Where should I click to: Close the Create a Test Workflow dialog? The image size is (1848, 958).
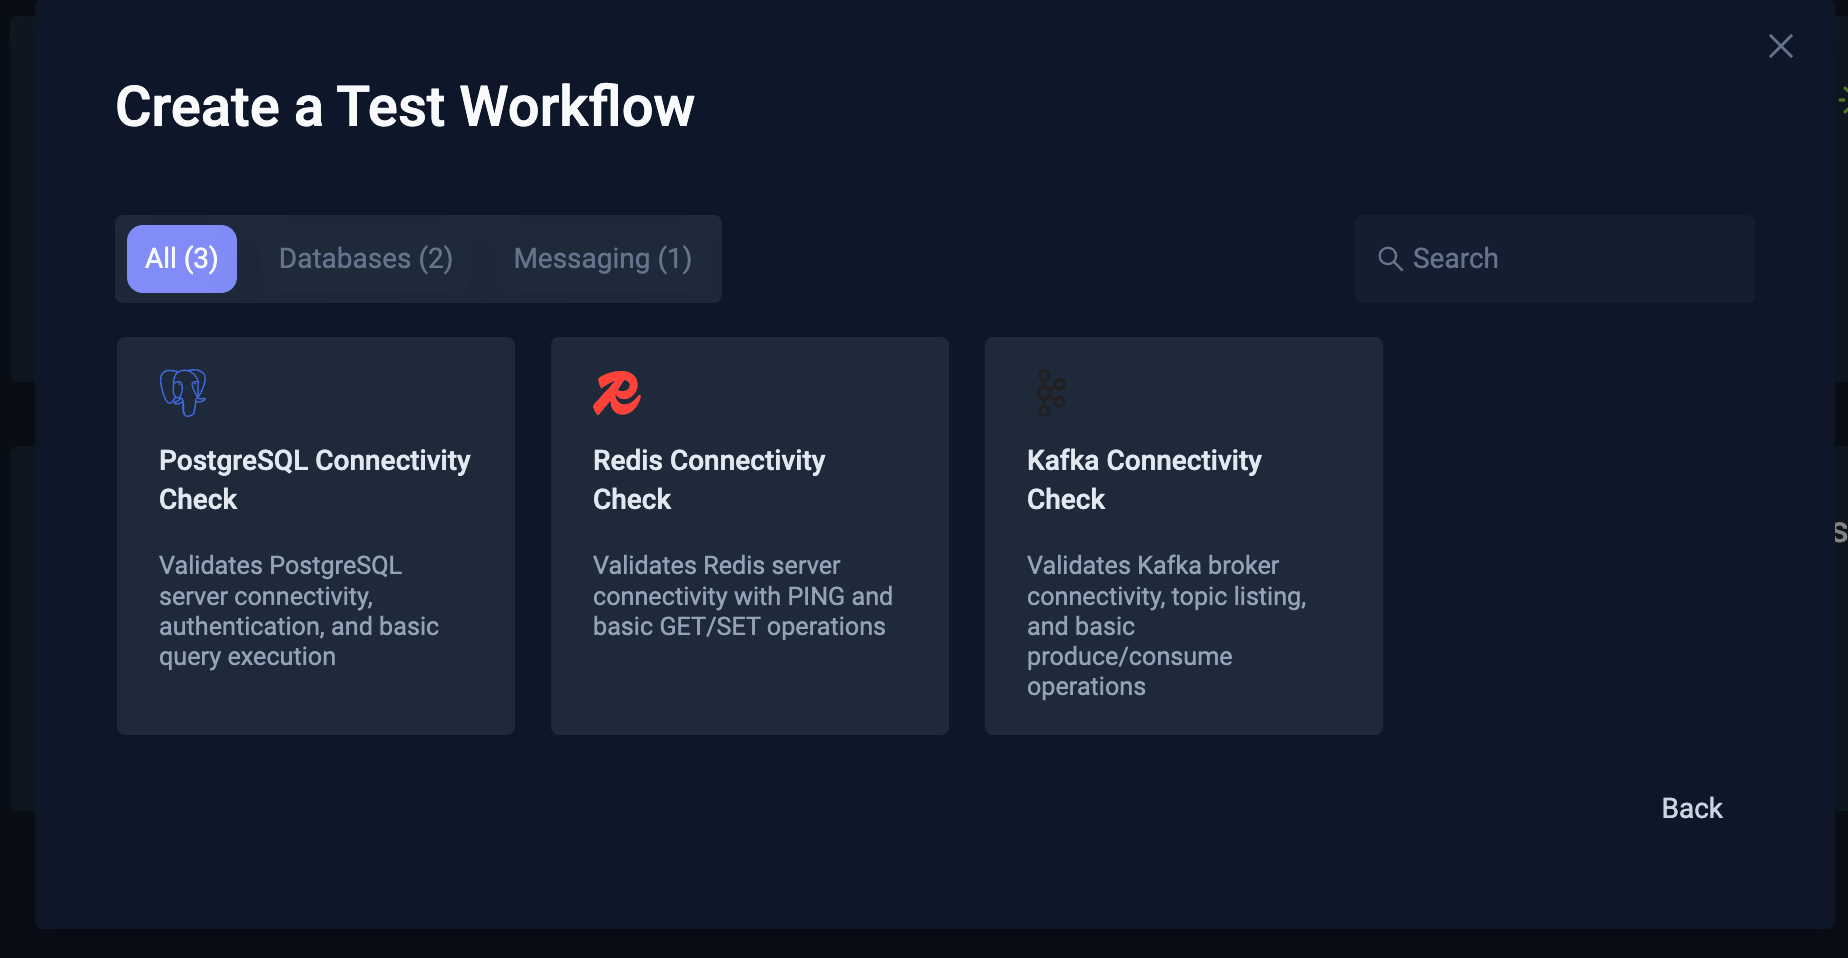[x=1780, y=46]
